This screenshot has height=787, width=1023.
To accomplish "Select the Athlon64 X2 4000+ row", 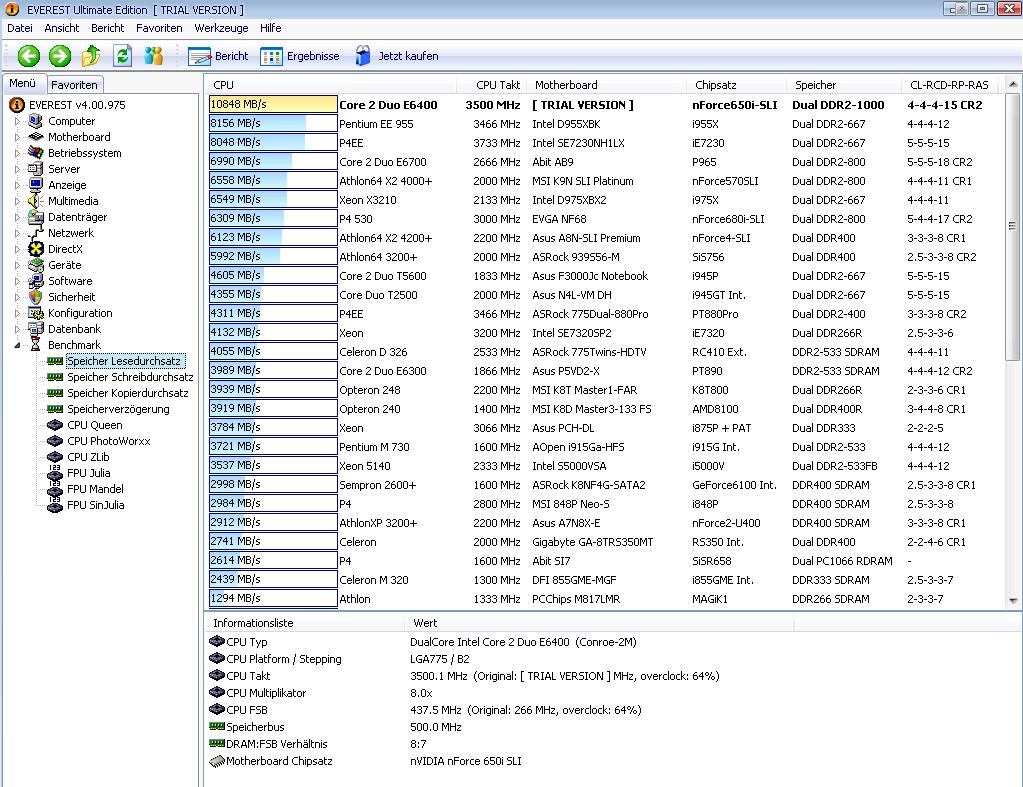I will 604,181.
